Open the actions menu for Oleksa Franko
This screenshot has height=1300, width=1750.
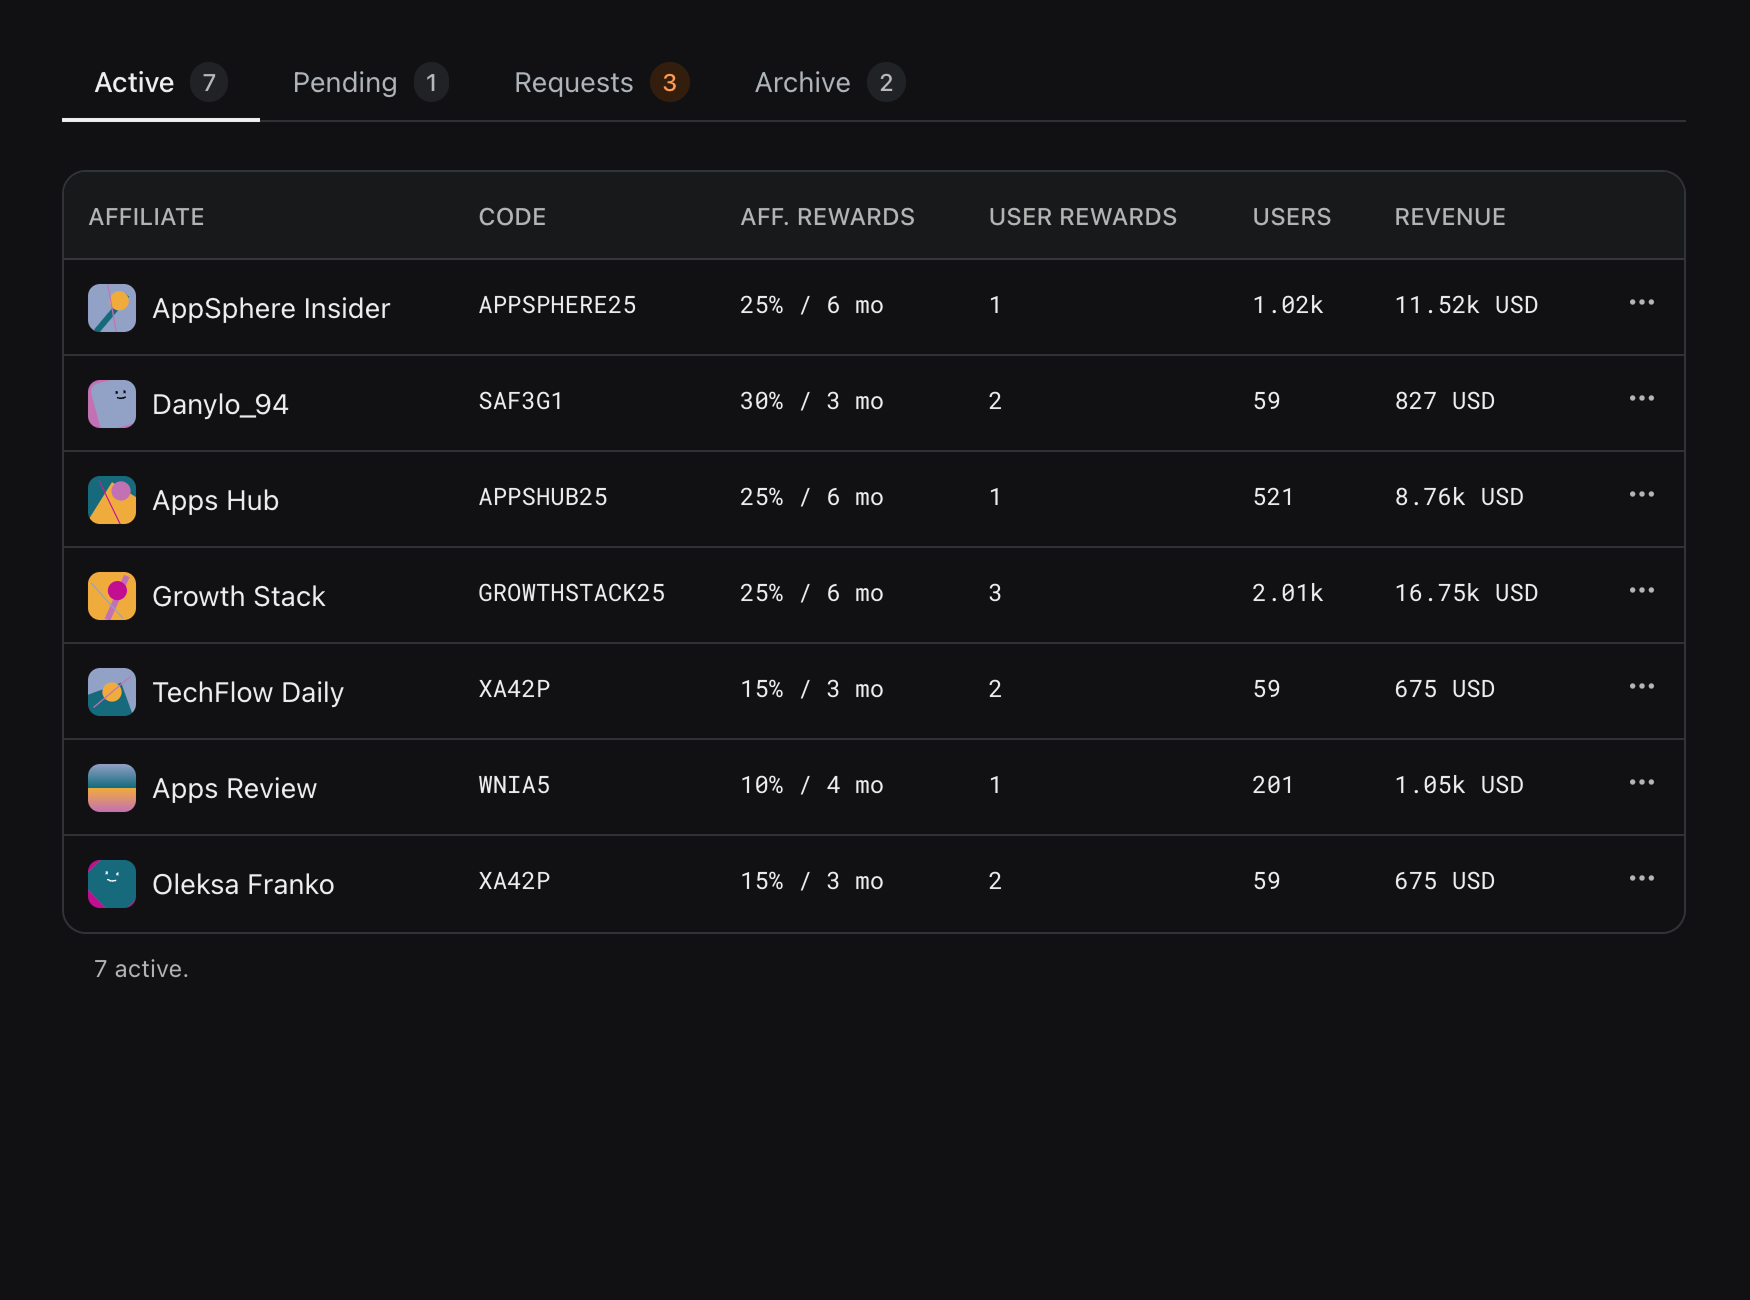1641,879
